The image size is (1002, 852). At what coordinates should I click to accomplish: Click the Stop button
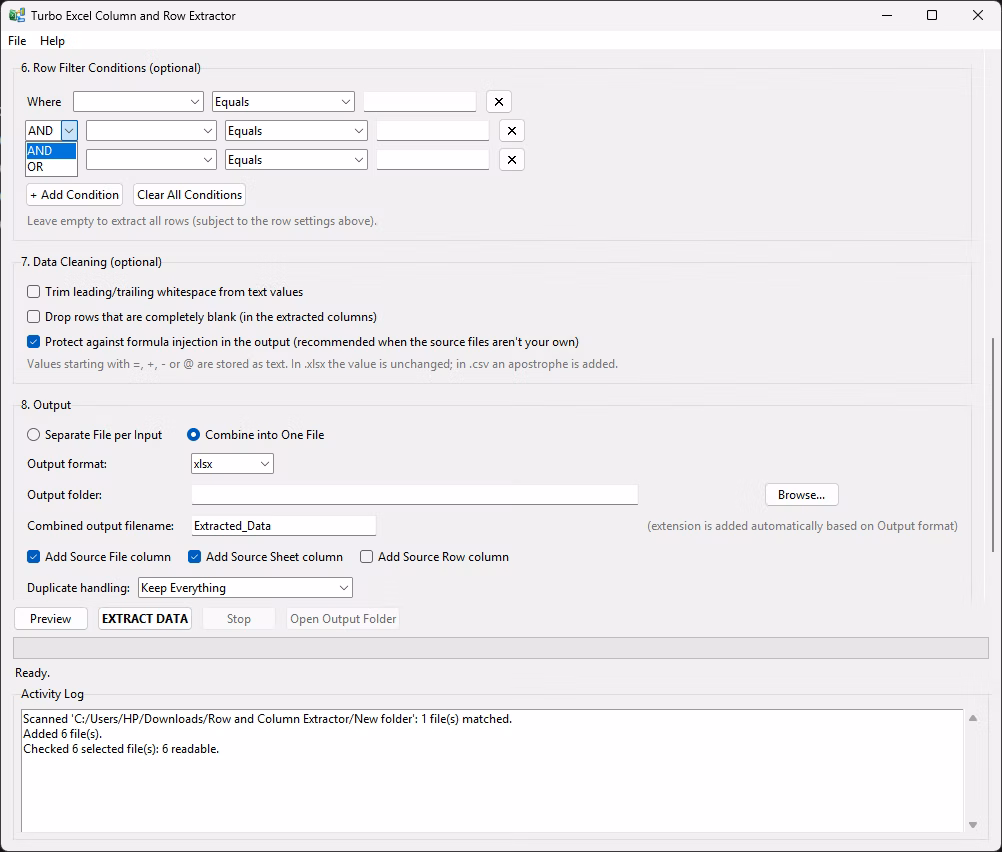tap(238, 619)
